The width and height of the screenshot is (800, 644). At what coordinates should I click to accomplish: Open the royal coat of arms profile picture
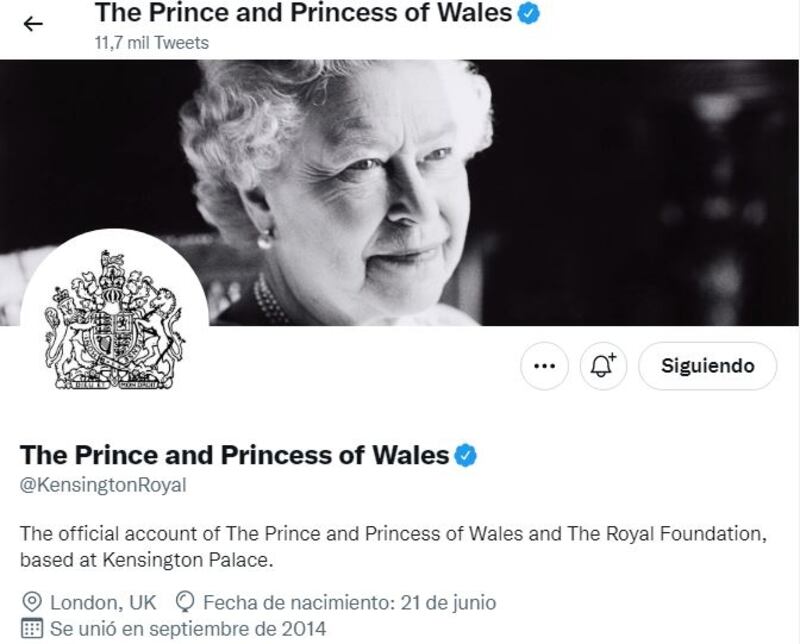(114, 320)
